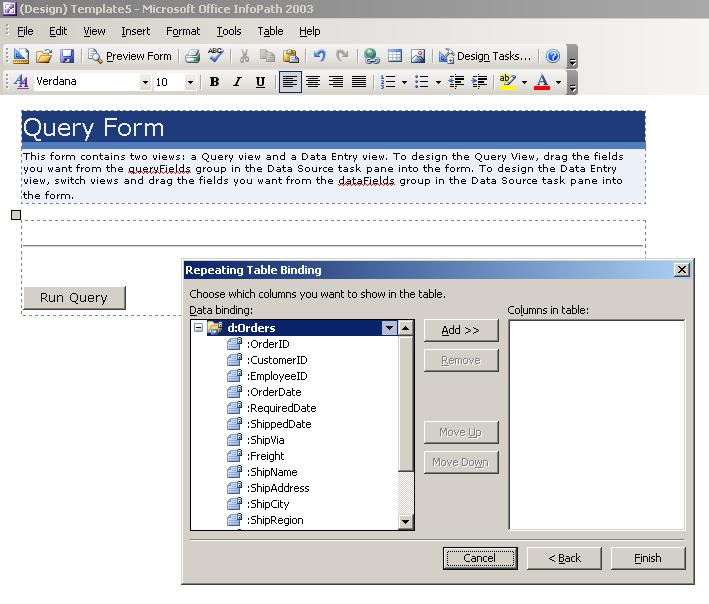Click the Undo arrow icon
Viewport: 709px width, 604px height.
pyautogui.click(x=320, y=56)
